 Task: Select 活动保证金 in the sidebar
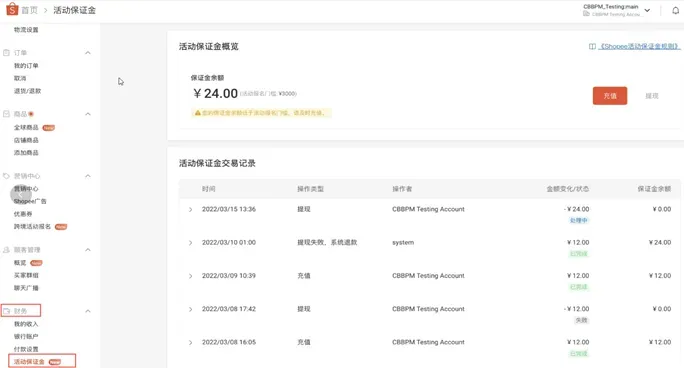click(x=29, y=361)
